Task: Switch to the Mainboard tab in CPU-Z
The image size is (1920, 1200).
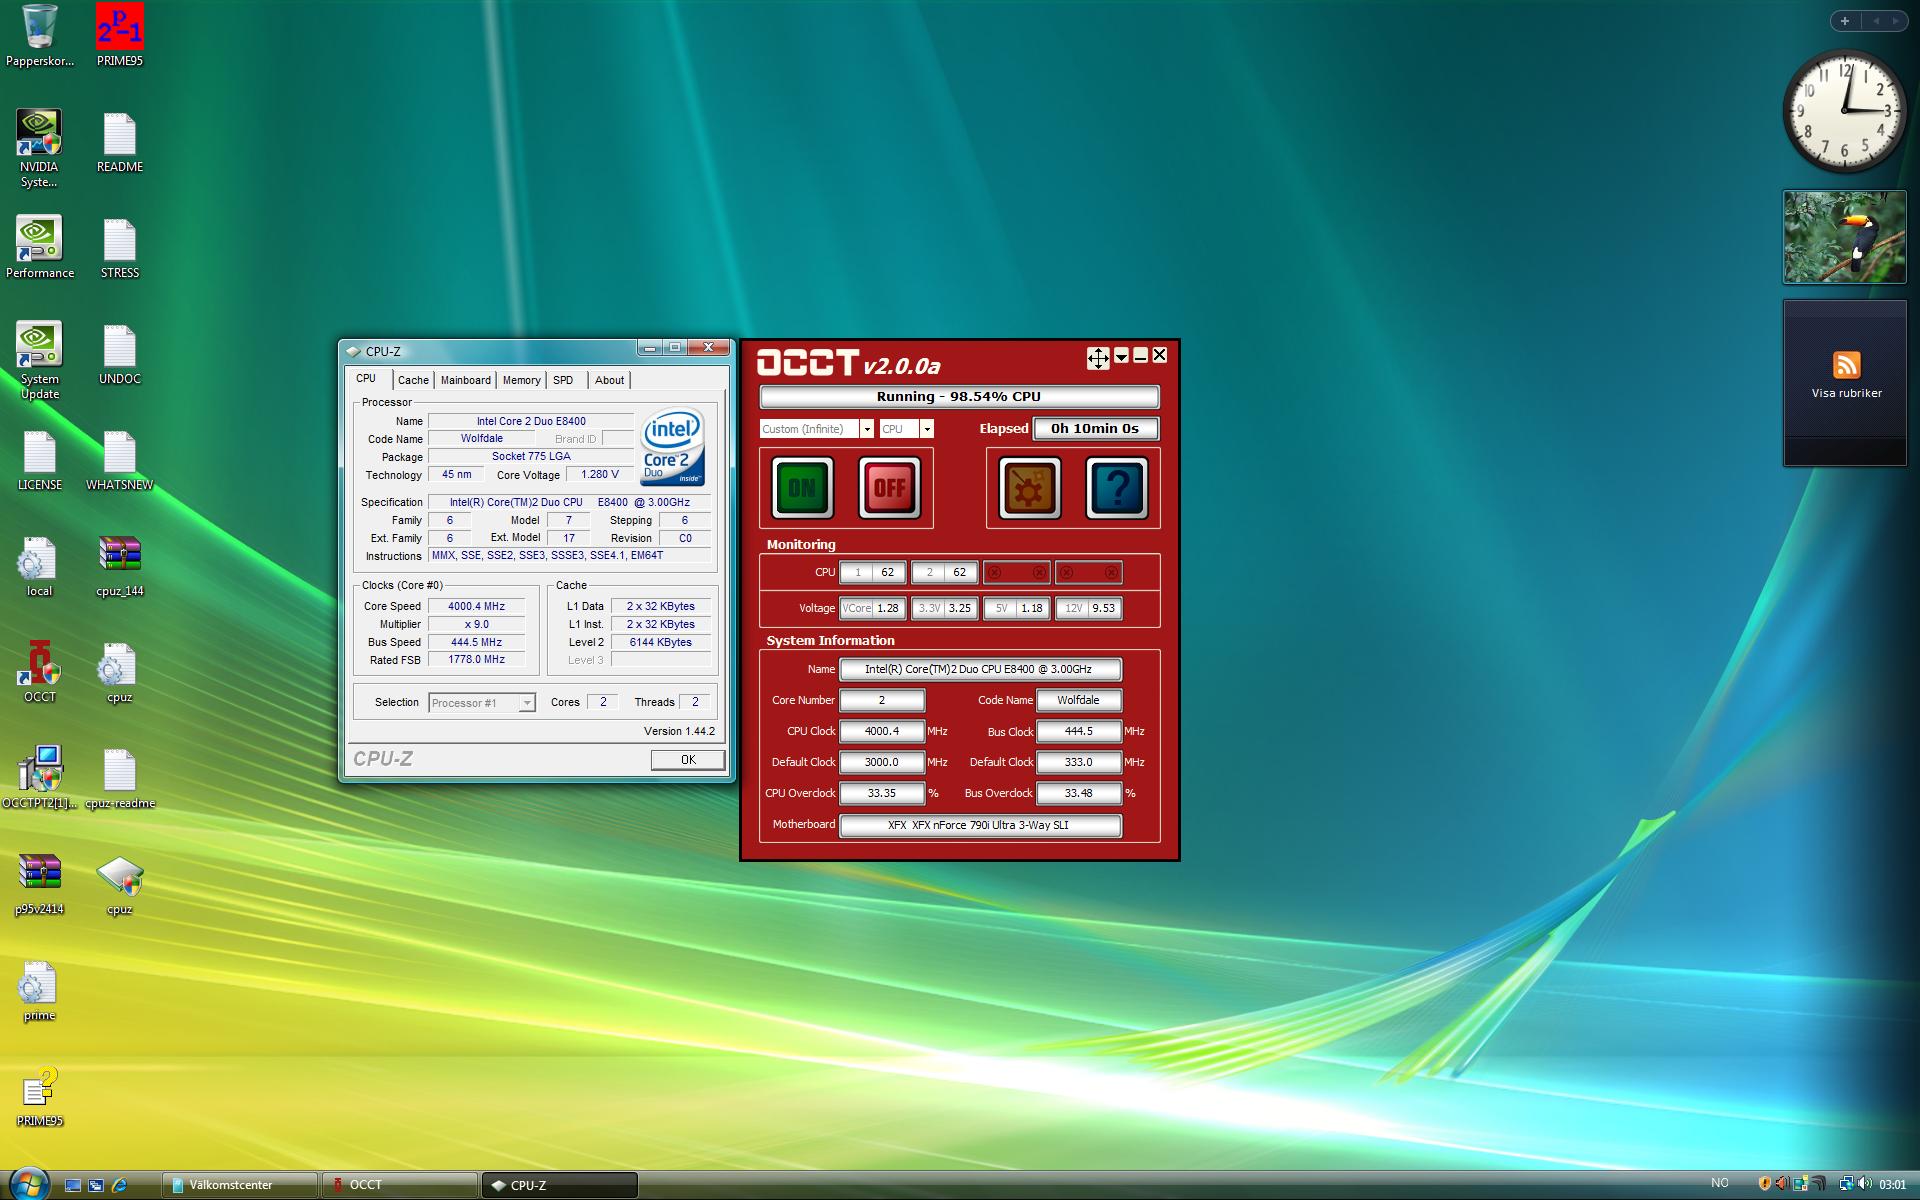Action: coord(466,380)
